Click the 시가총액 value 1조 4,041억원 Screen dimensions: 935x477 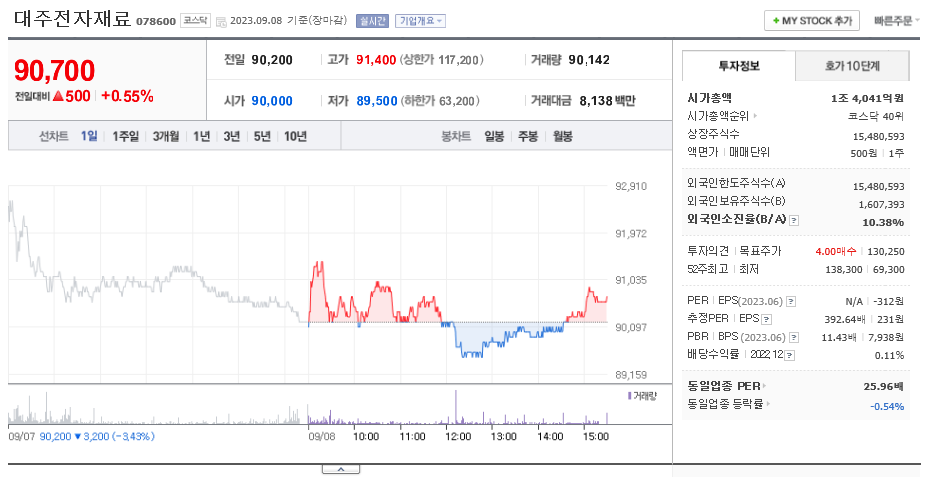(x=868, y=98)
